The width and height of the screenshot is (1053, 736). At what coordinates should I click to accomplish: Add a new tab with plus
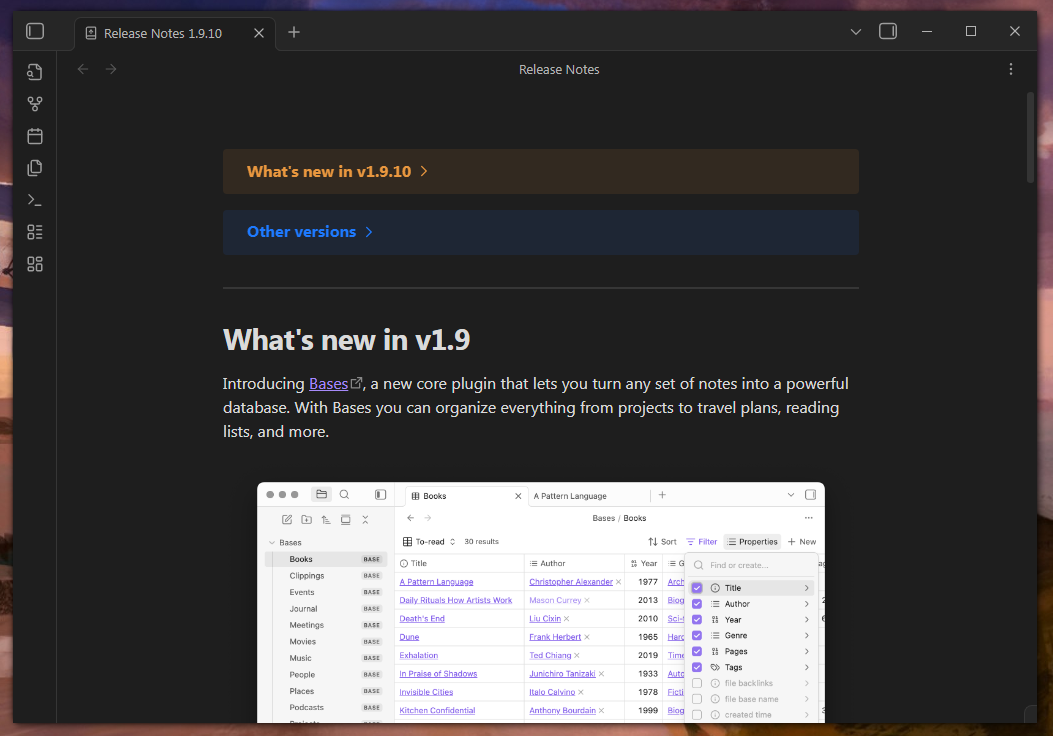(293, 32)
